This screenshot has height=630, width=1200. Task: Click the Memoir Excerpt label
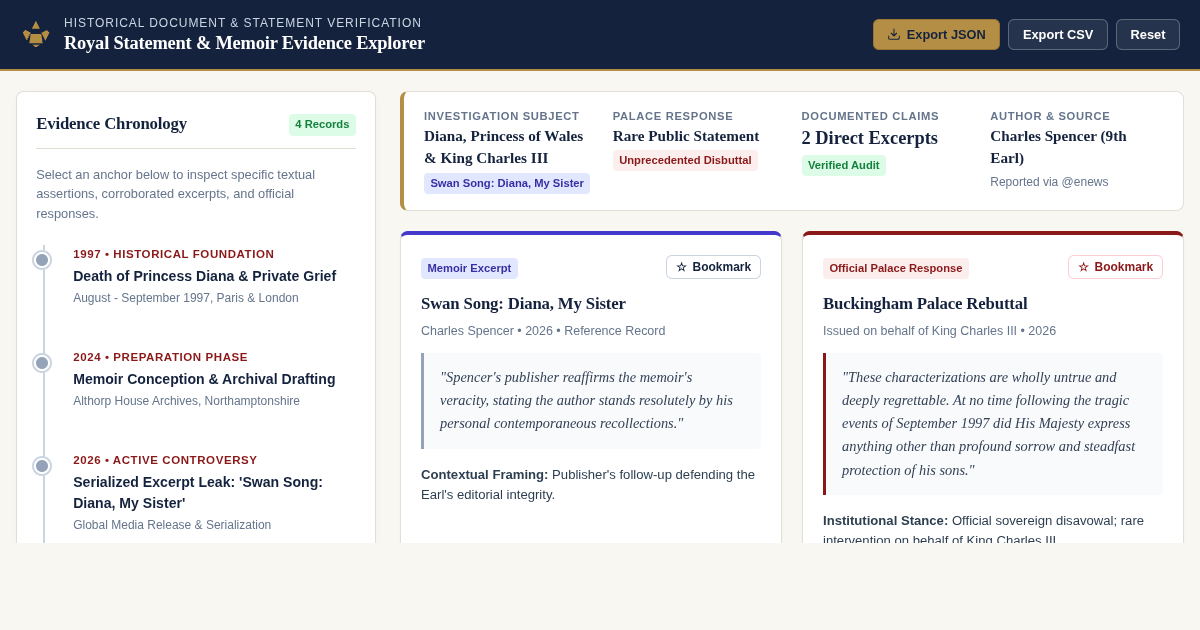(469, 268)
